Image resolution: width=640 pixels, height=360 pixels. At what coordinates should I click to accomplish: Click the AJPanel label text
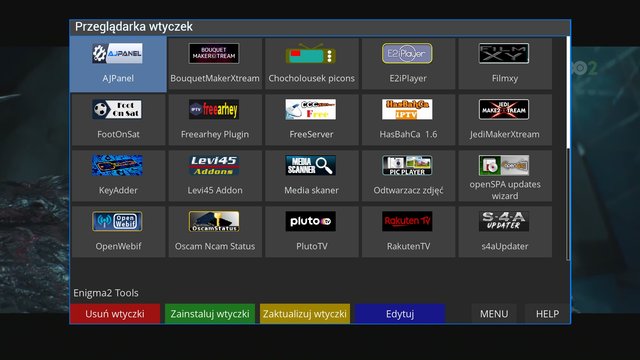tap(118, 78)
